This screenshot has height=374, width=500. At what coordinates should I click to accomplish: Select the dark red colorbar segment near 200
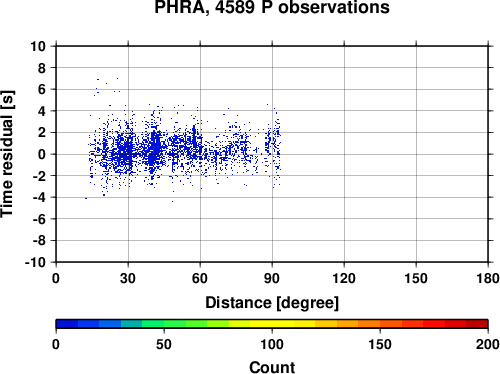(477, 324)
